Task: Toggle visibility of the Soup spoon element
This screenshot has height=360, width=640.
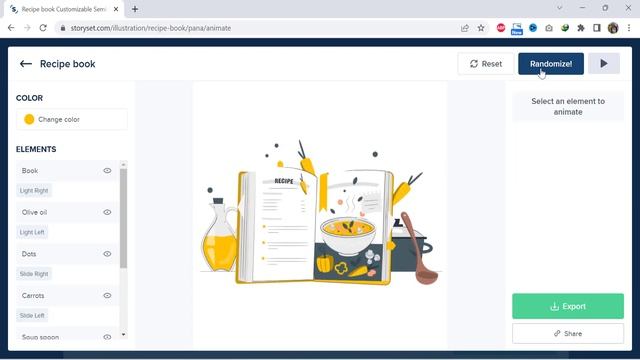Action: click(x=107, y=337)
